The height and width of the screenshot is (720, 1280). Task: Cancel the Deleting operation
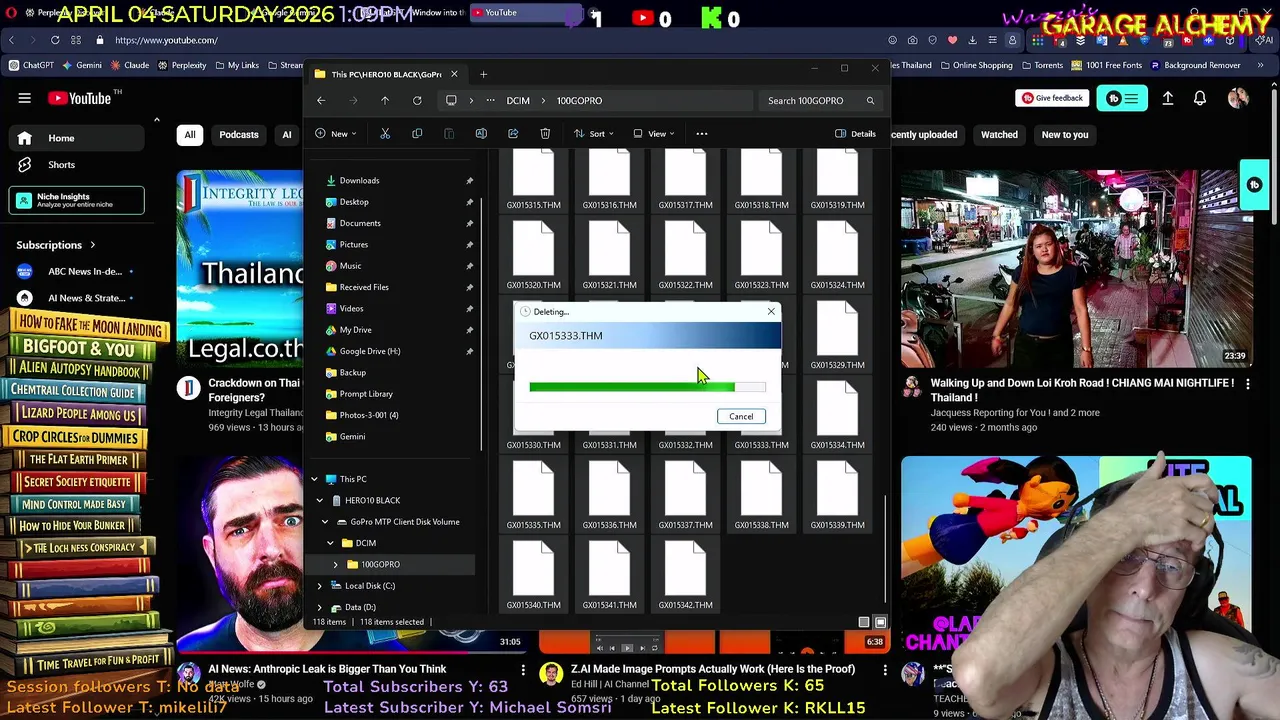[x=741, y=416]
